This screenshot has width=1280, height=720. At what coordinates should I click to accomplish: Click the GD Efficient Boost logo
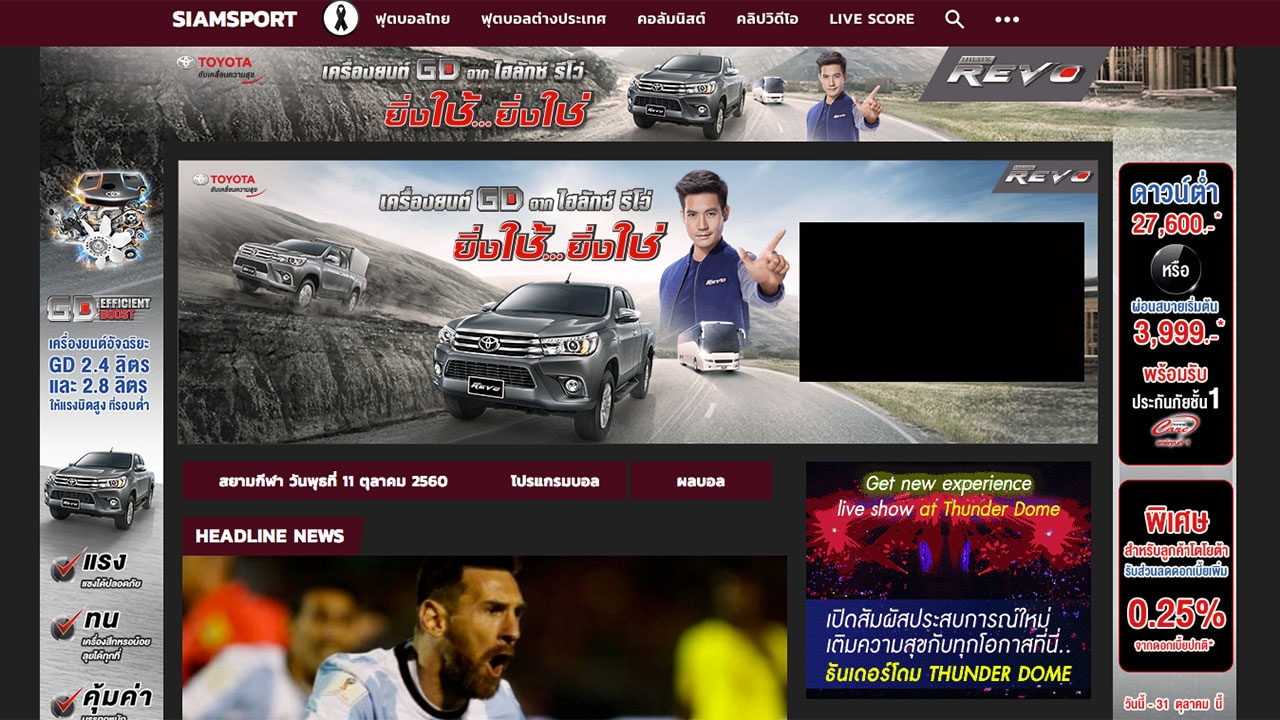pos(100,309)
